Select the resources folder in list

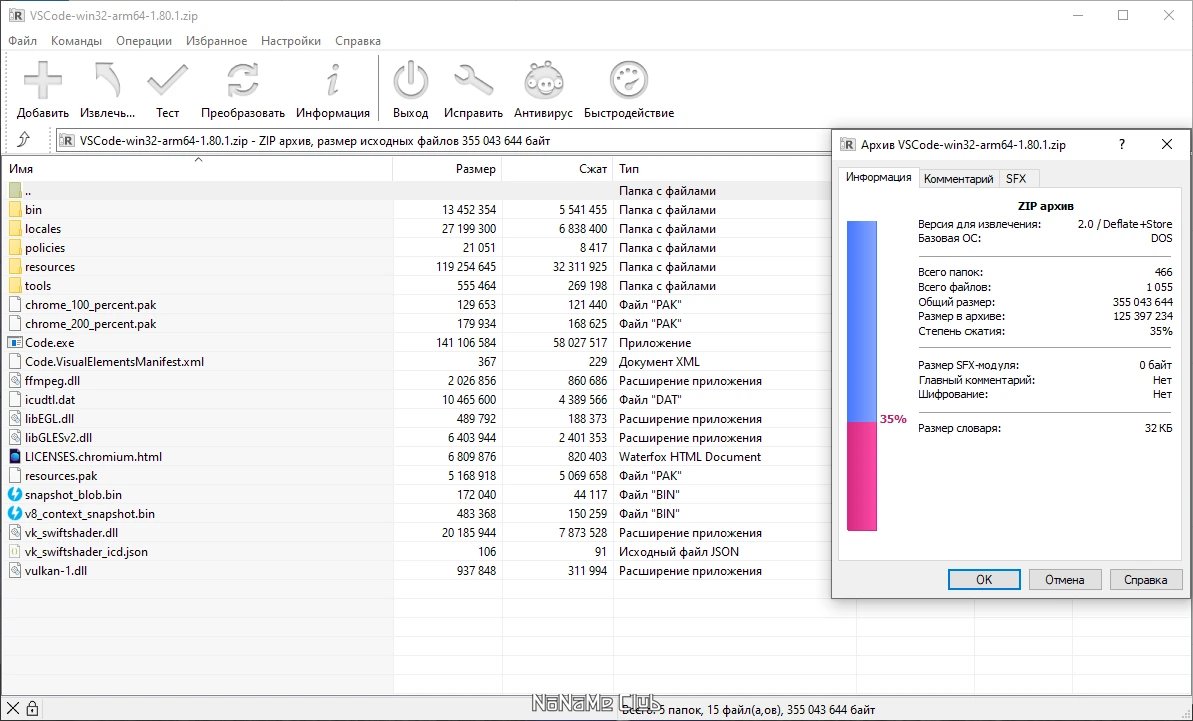coord(50,267)
